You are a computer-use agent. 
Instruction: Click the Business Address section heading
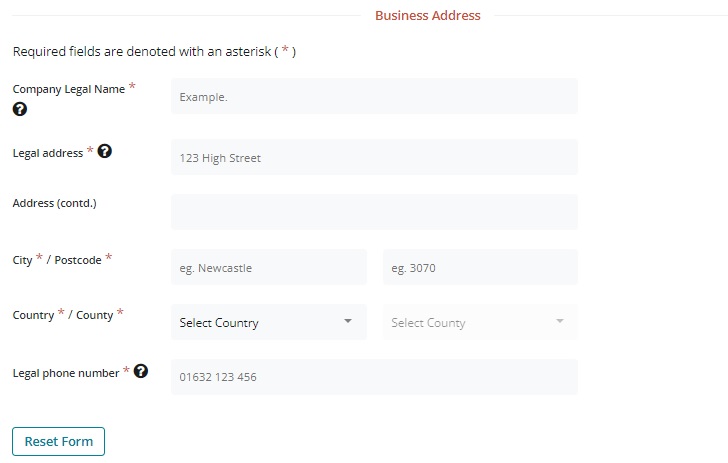pos(427,16)
